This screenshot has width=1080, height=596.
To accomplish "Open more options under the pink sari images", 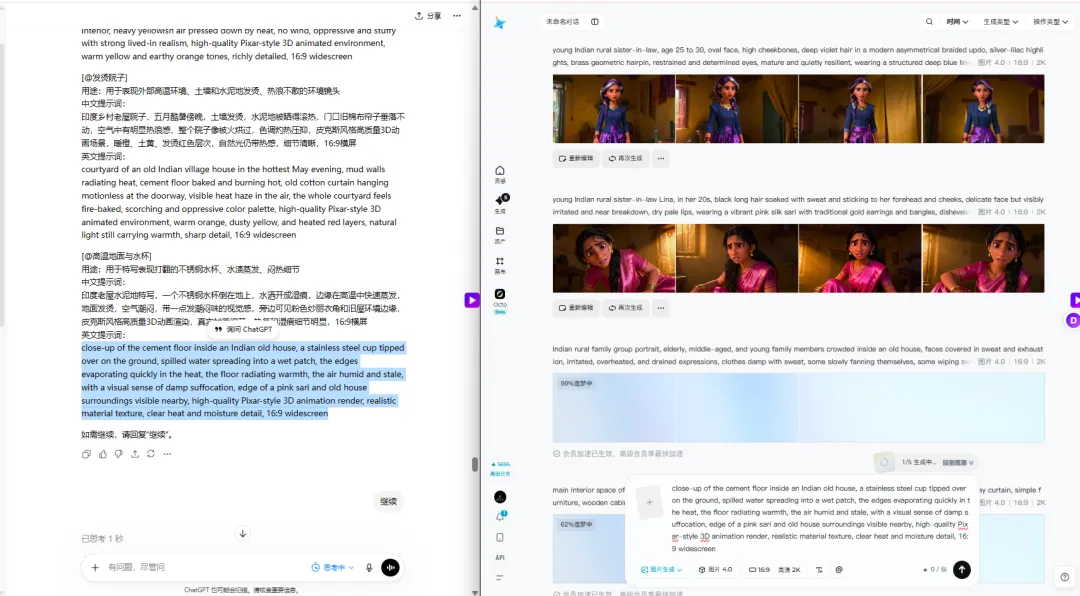I will (661, 308).
